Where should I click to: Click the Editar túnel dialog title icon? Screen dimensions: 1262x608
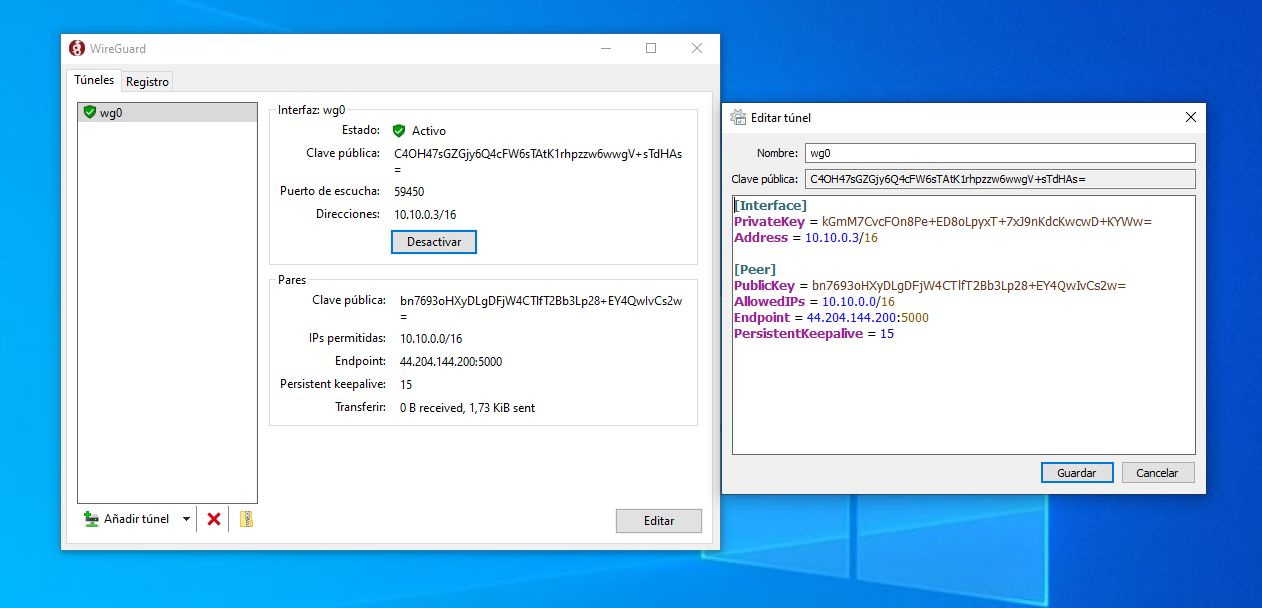[x=738, y=117]
